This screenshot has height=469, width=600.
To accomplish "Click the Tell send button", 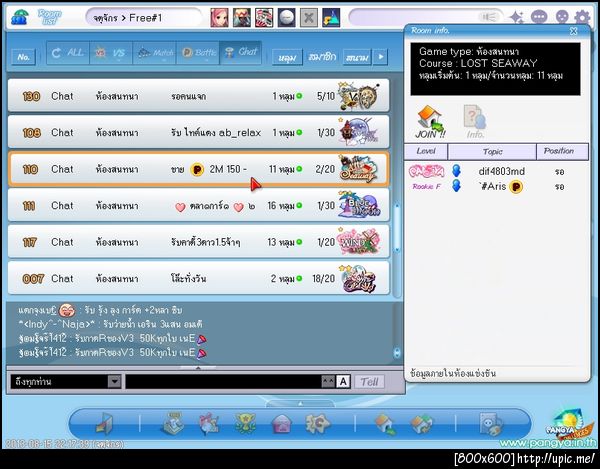I will (369, 382).
